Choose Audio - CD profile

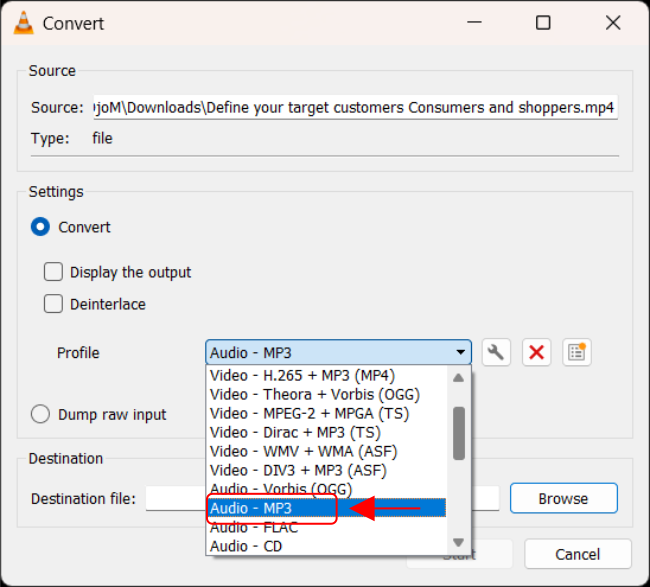tap(326, 546)
